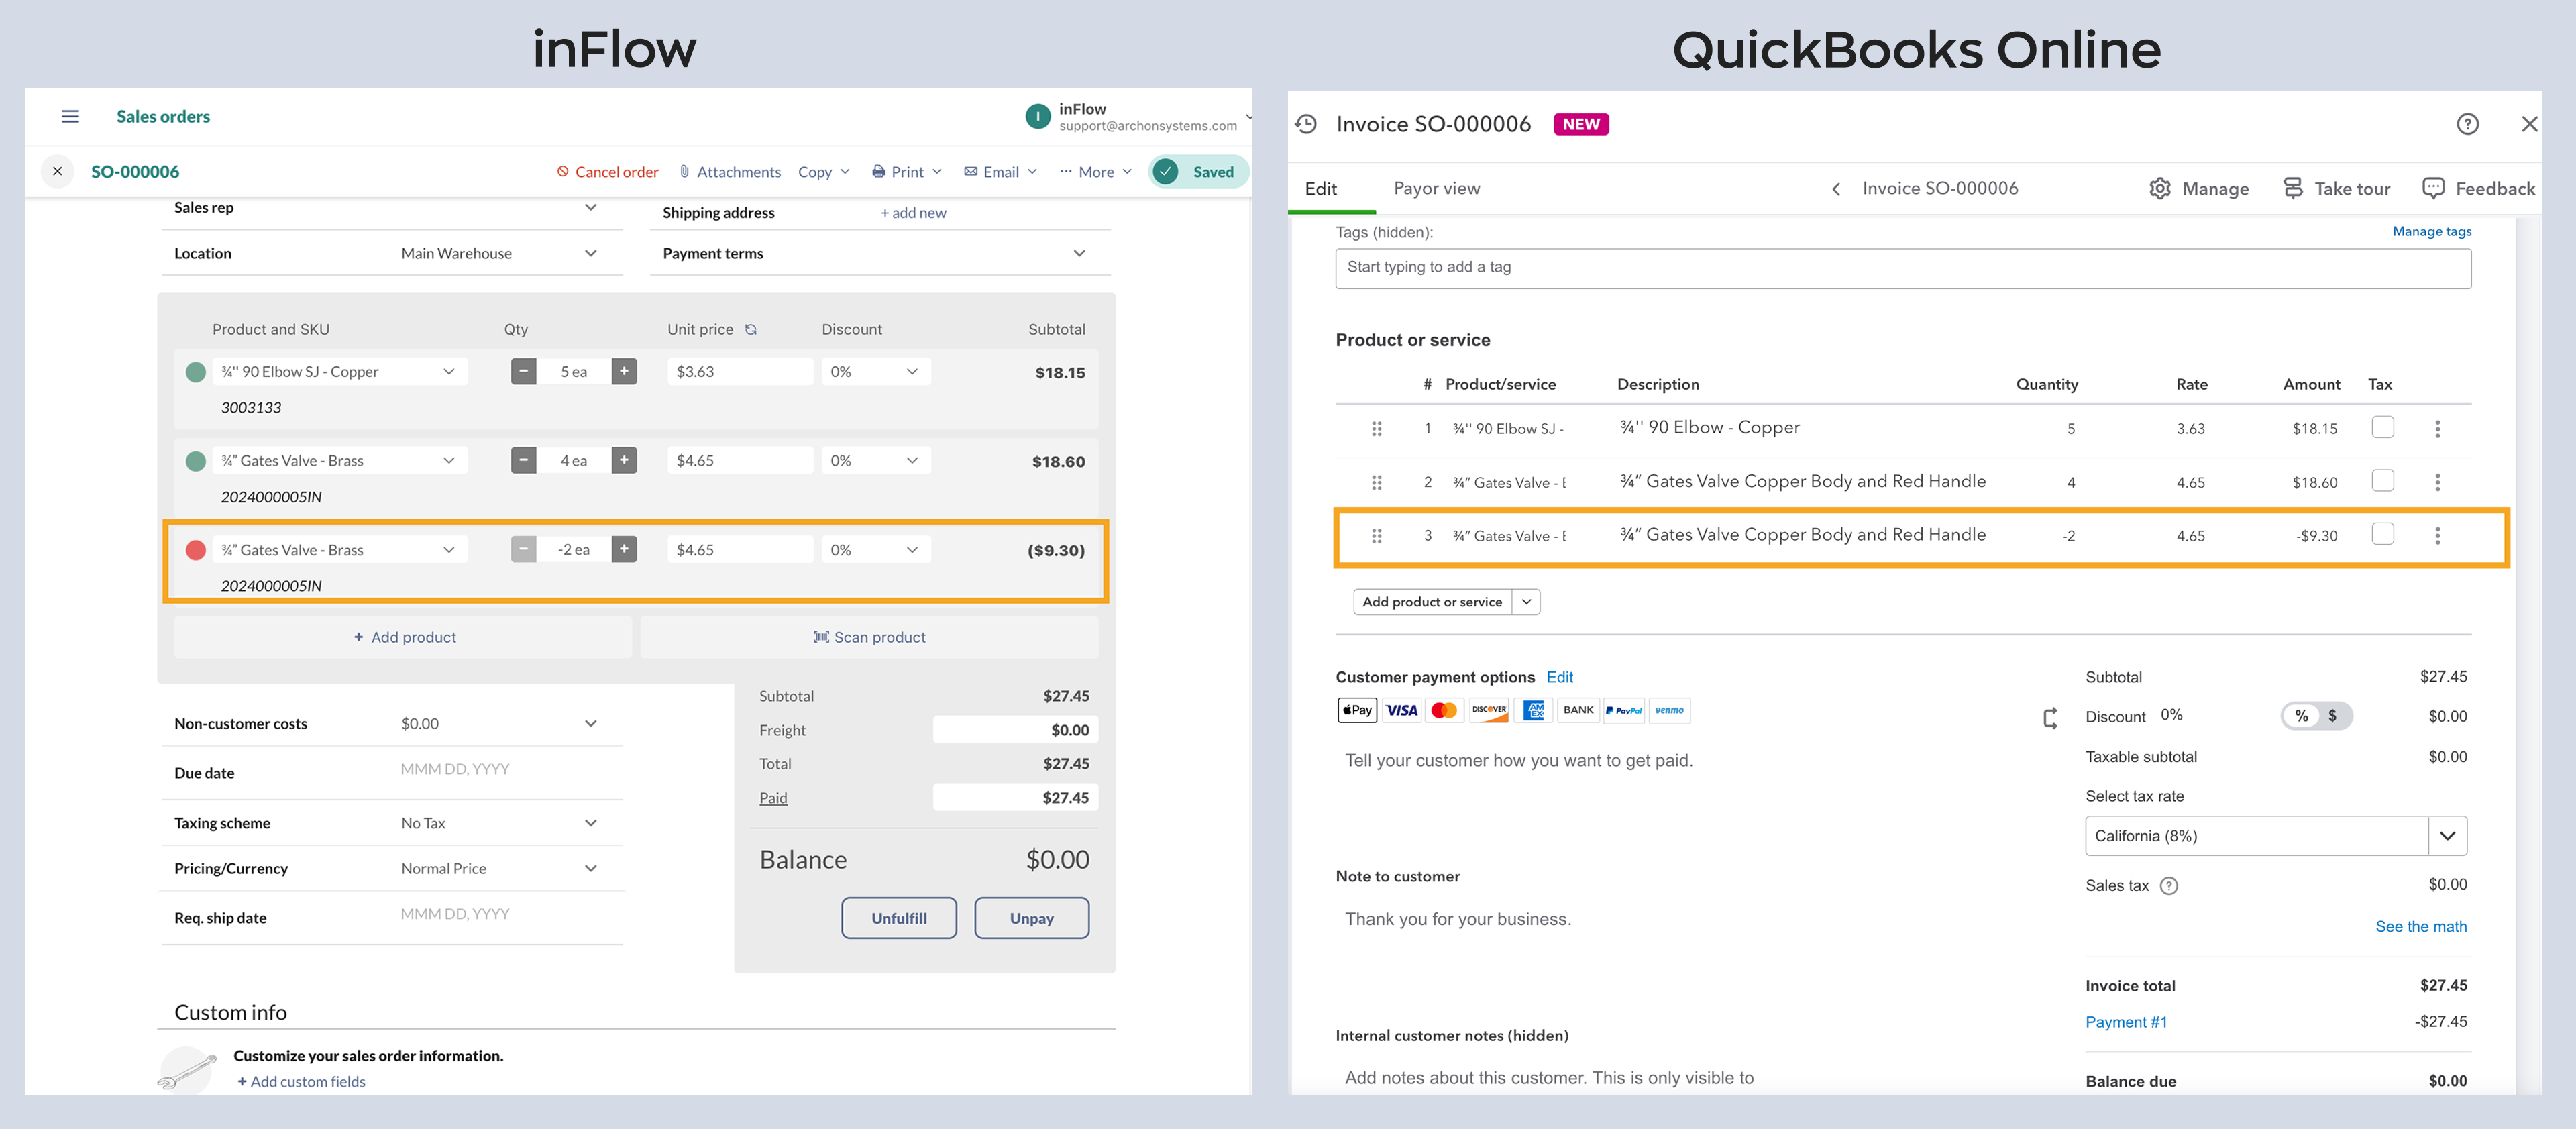This screenshot has width=2576, height=1129.
Task: Expand the Payment terms section
Action: pyautogui.click(x=1079, y=253)
